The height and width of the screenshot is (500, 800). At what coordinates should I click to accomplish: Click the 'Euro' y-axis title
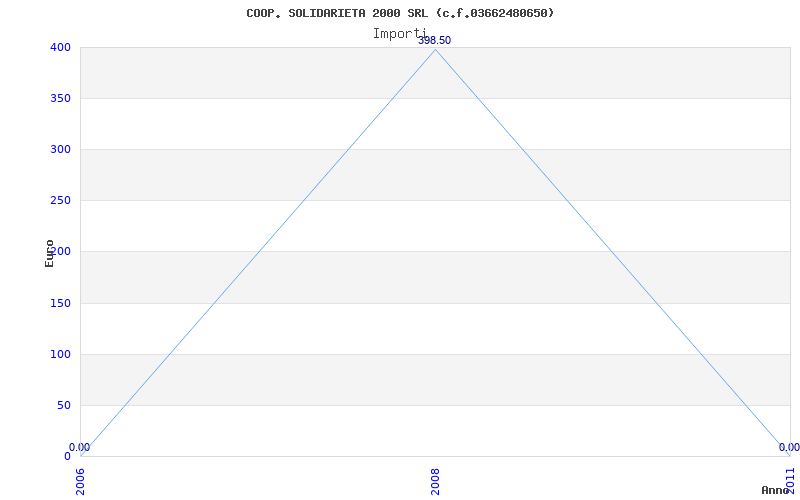49,254
